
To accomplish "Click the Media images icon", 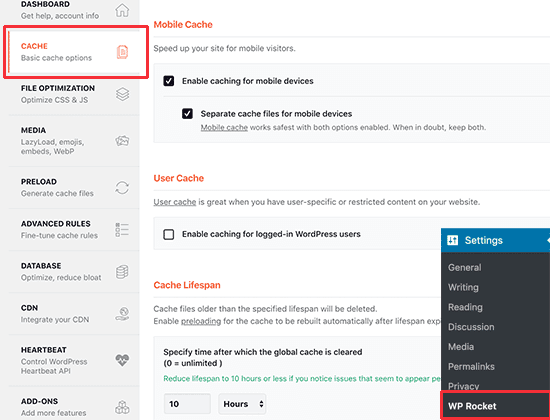I will pos(122,141).
